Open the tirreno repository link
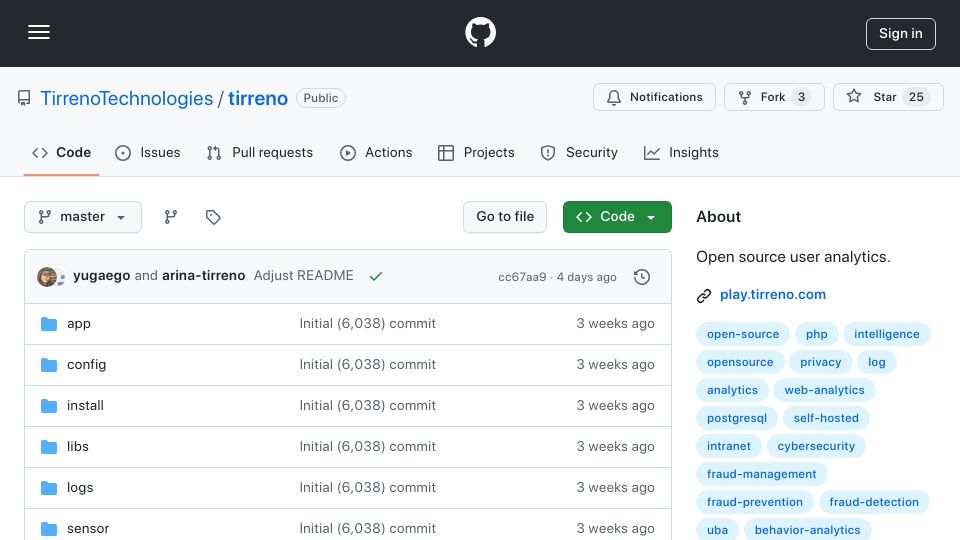960x540 pixels. [258, 98]
